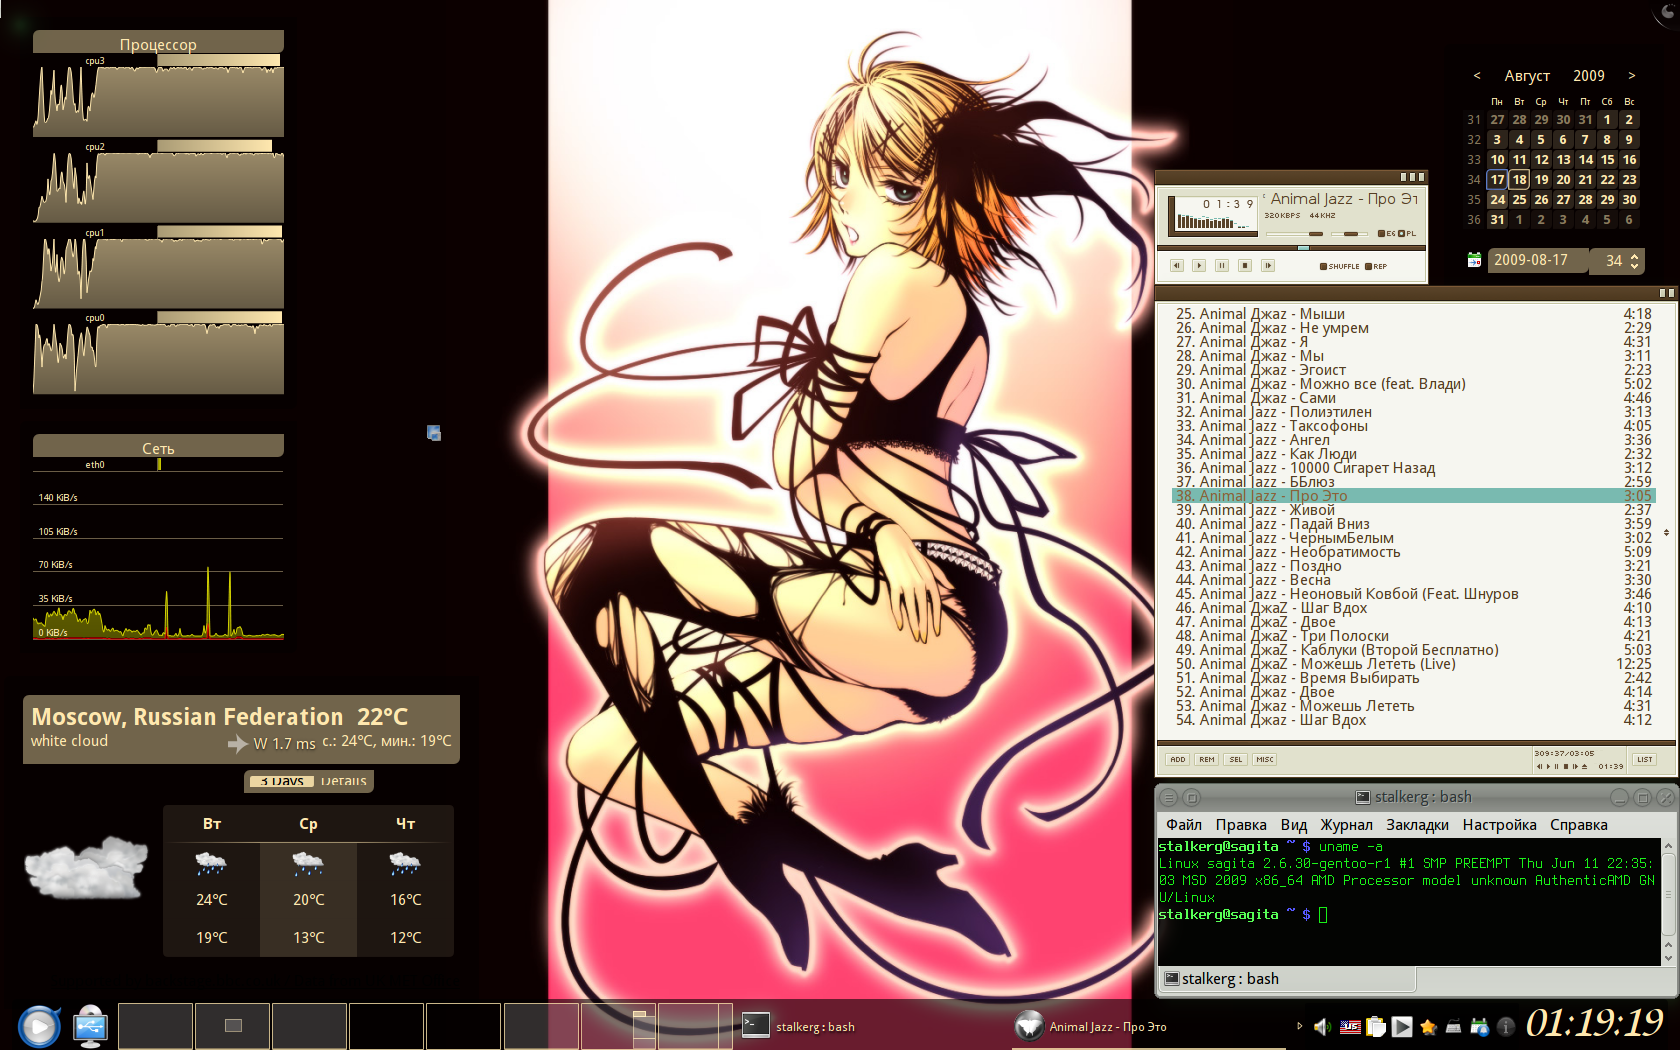Screen dimensions: 1680x1050
Task: Click the player volume slider
Action: click(x=1295, y=233)
